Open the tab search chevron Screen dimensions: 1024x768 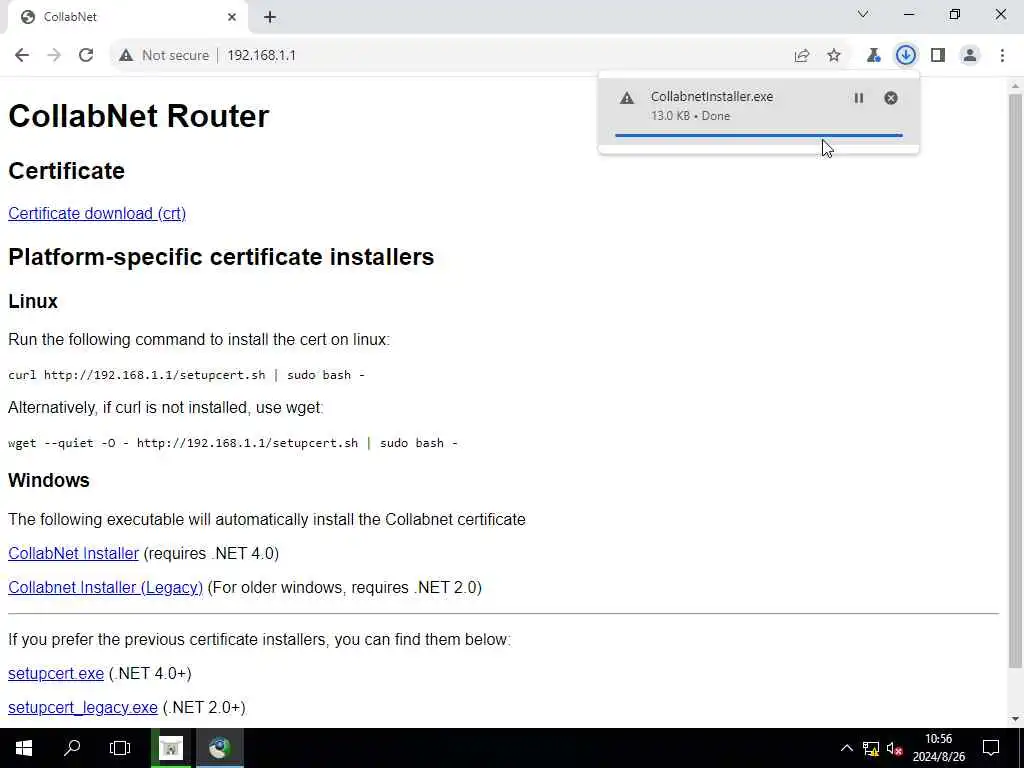863,14
